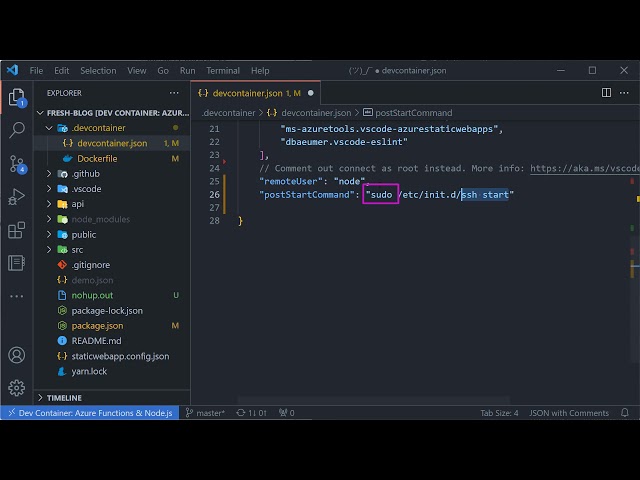The height and width of the screenshot is (480, 640).
Task: Open the Terminal menu
Action: pos(223,71)
